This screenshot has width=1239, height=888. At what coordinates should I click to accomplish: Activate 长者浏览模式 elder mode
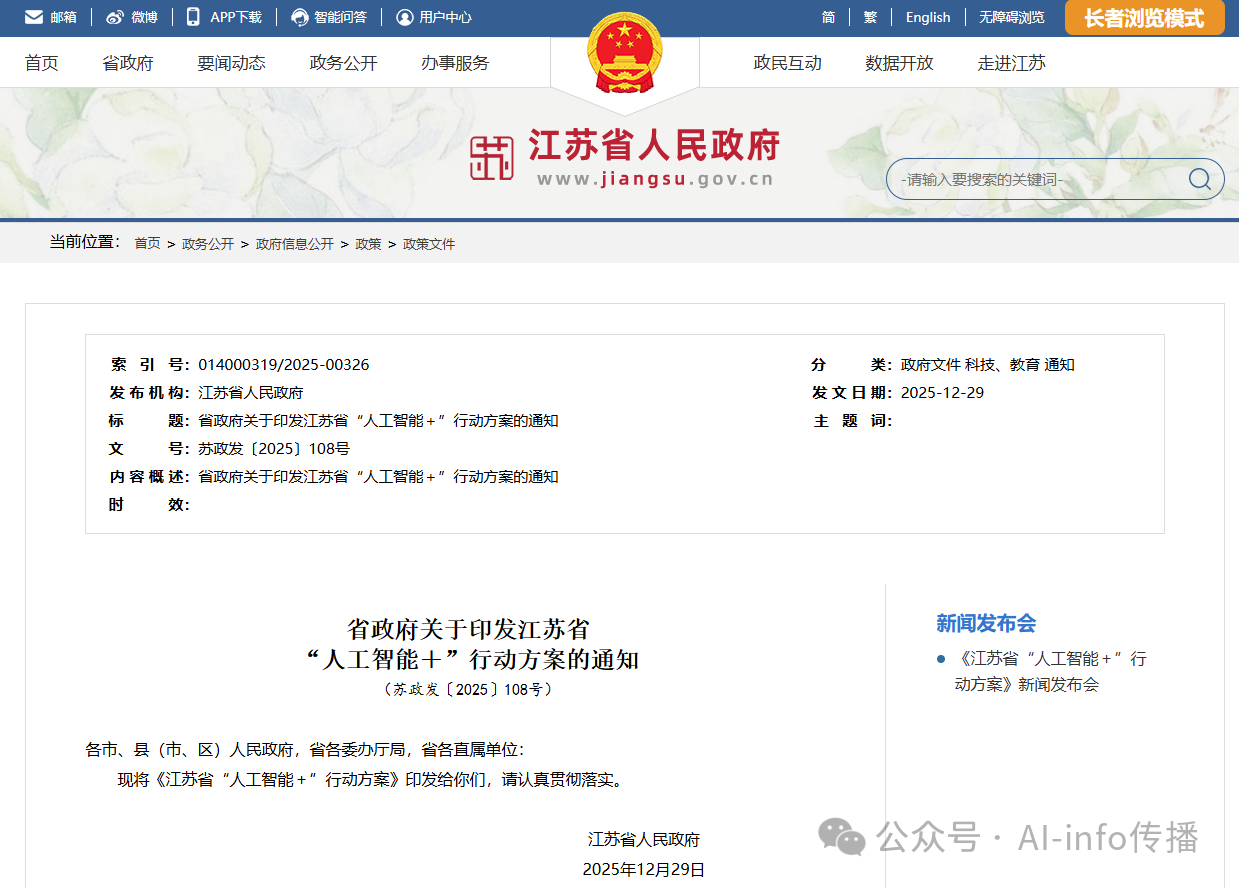(1143, 17)
